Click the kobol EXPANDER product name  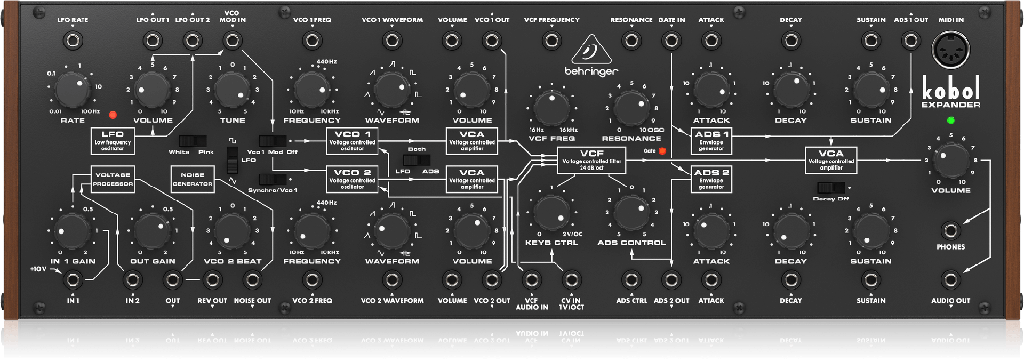(x=950, y=93)
